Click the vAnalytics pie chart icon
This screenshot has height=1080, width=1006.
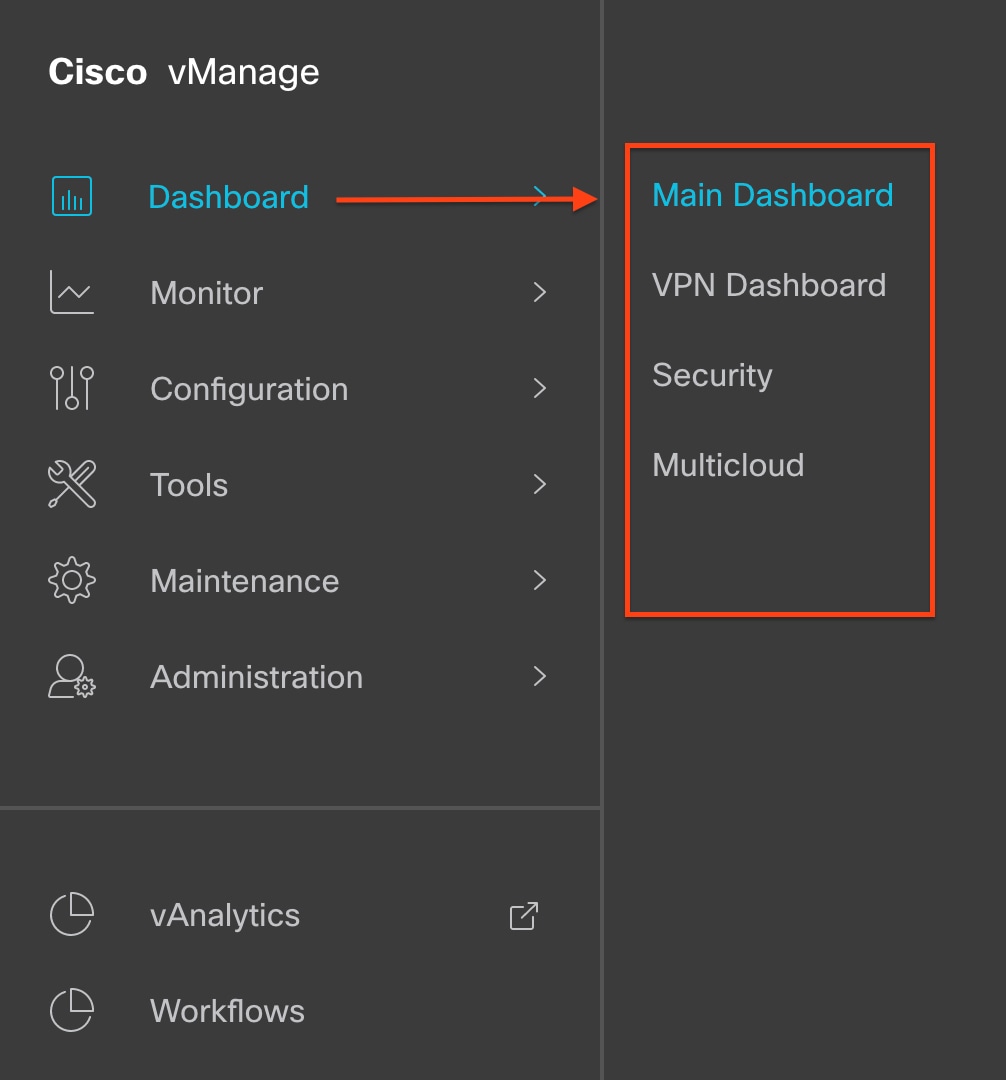(72, 915)
